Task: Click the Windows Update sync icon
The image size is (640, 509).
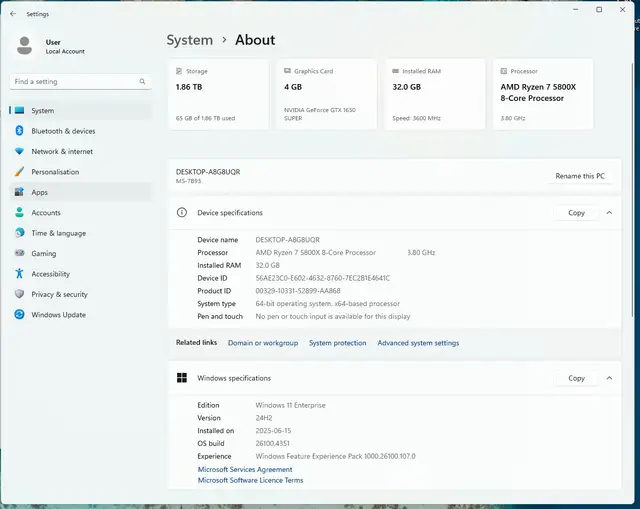Action: 19,314
